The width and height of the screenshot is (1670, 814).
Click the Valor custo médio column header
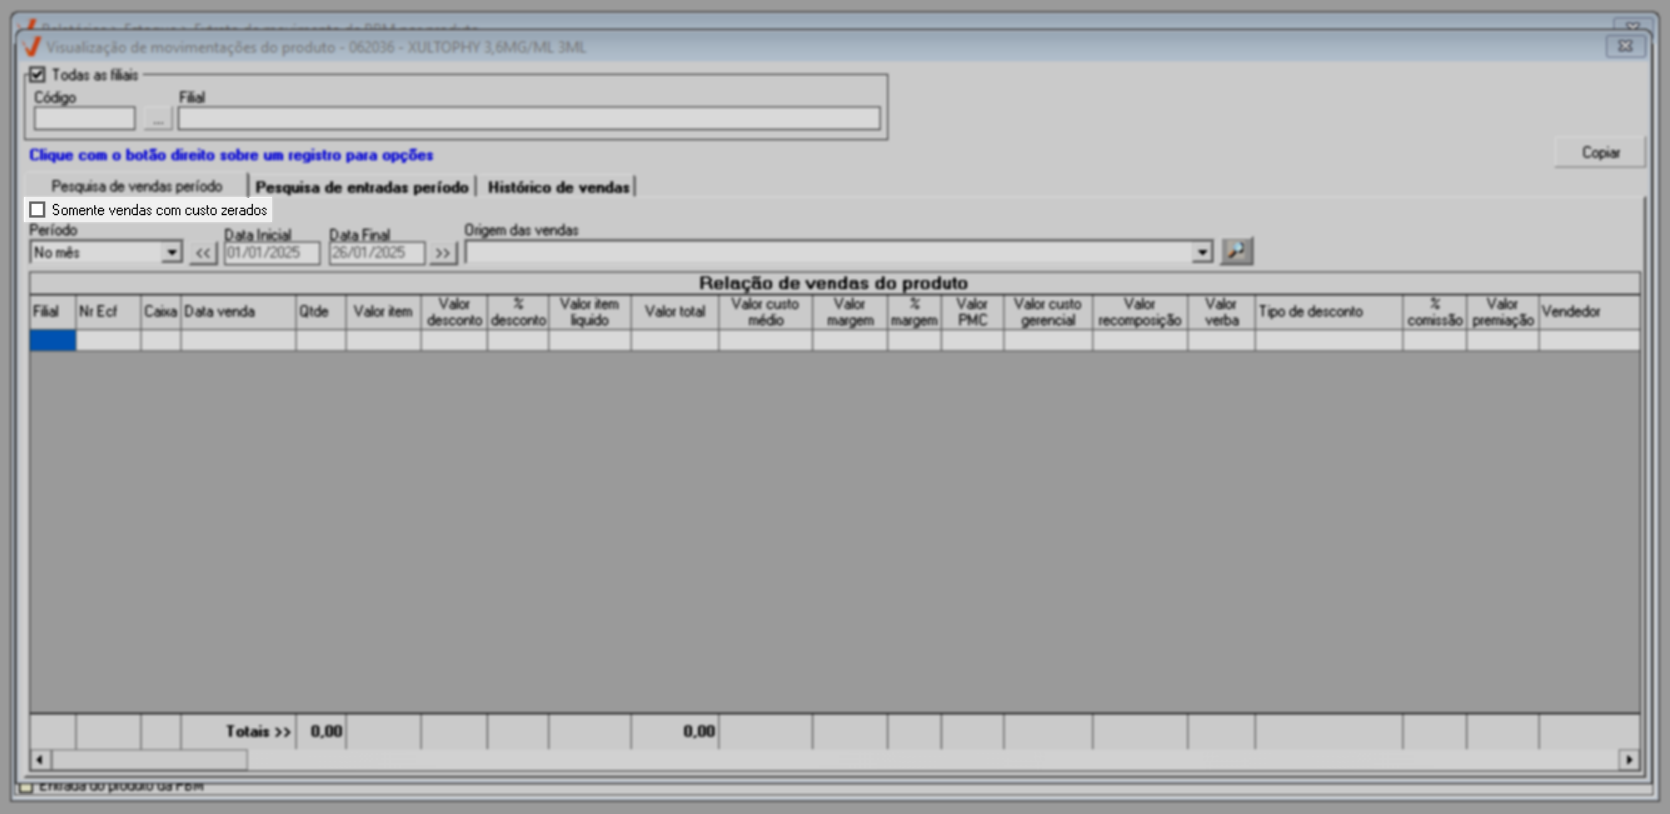tap(766, 312)
